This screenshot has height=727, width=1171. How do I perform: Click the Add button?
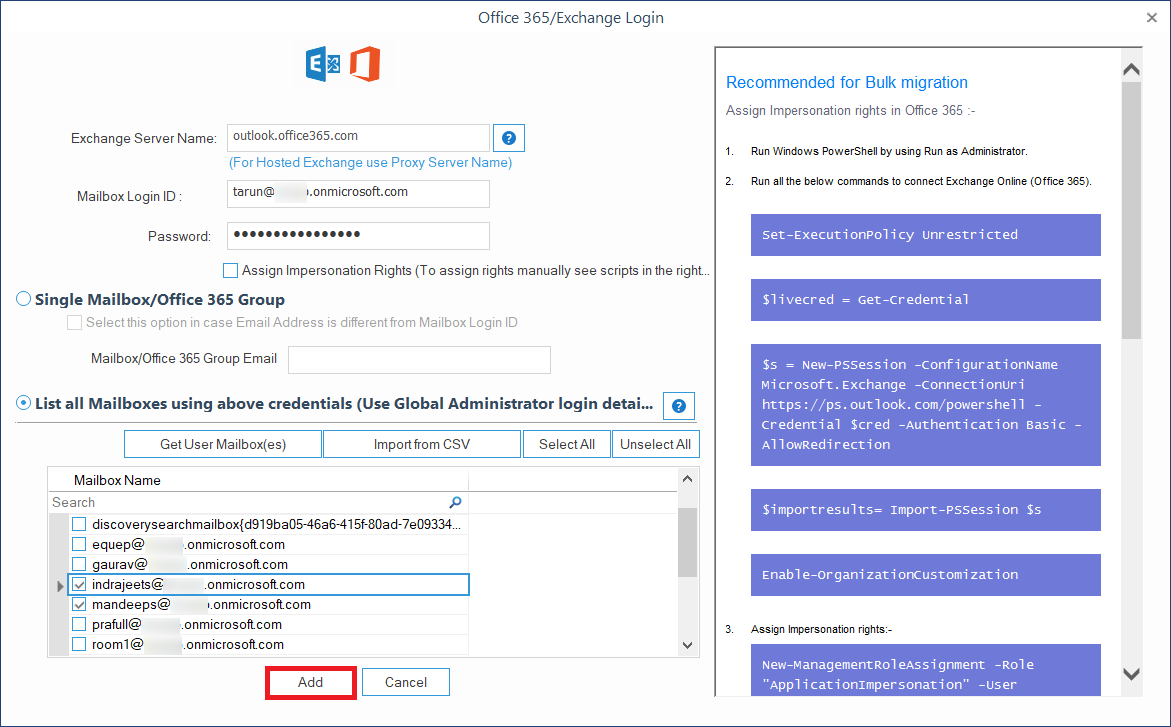point(311,682)
